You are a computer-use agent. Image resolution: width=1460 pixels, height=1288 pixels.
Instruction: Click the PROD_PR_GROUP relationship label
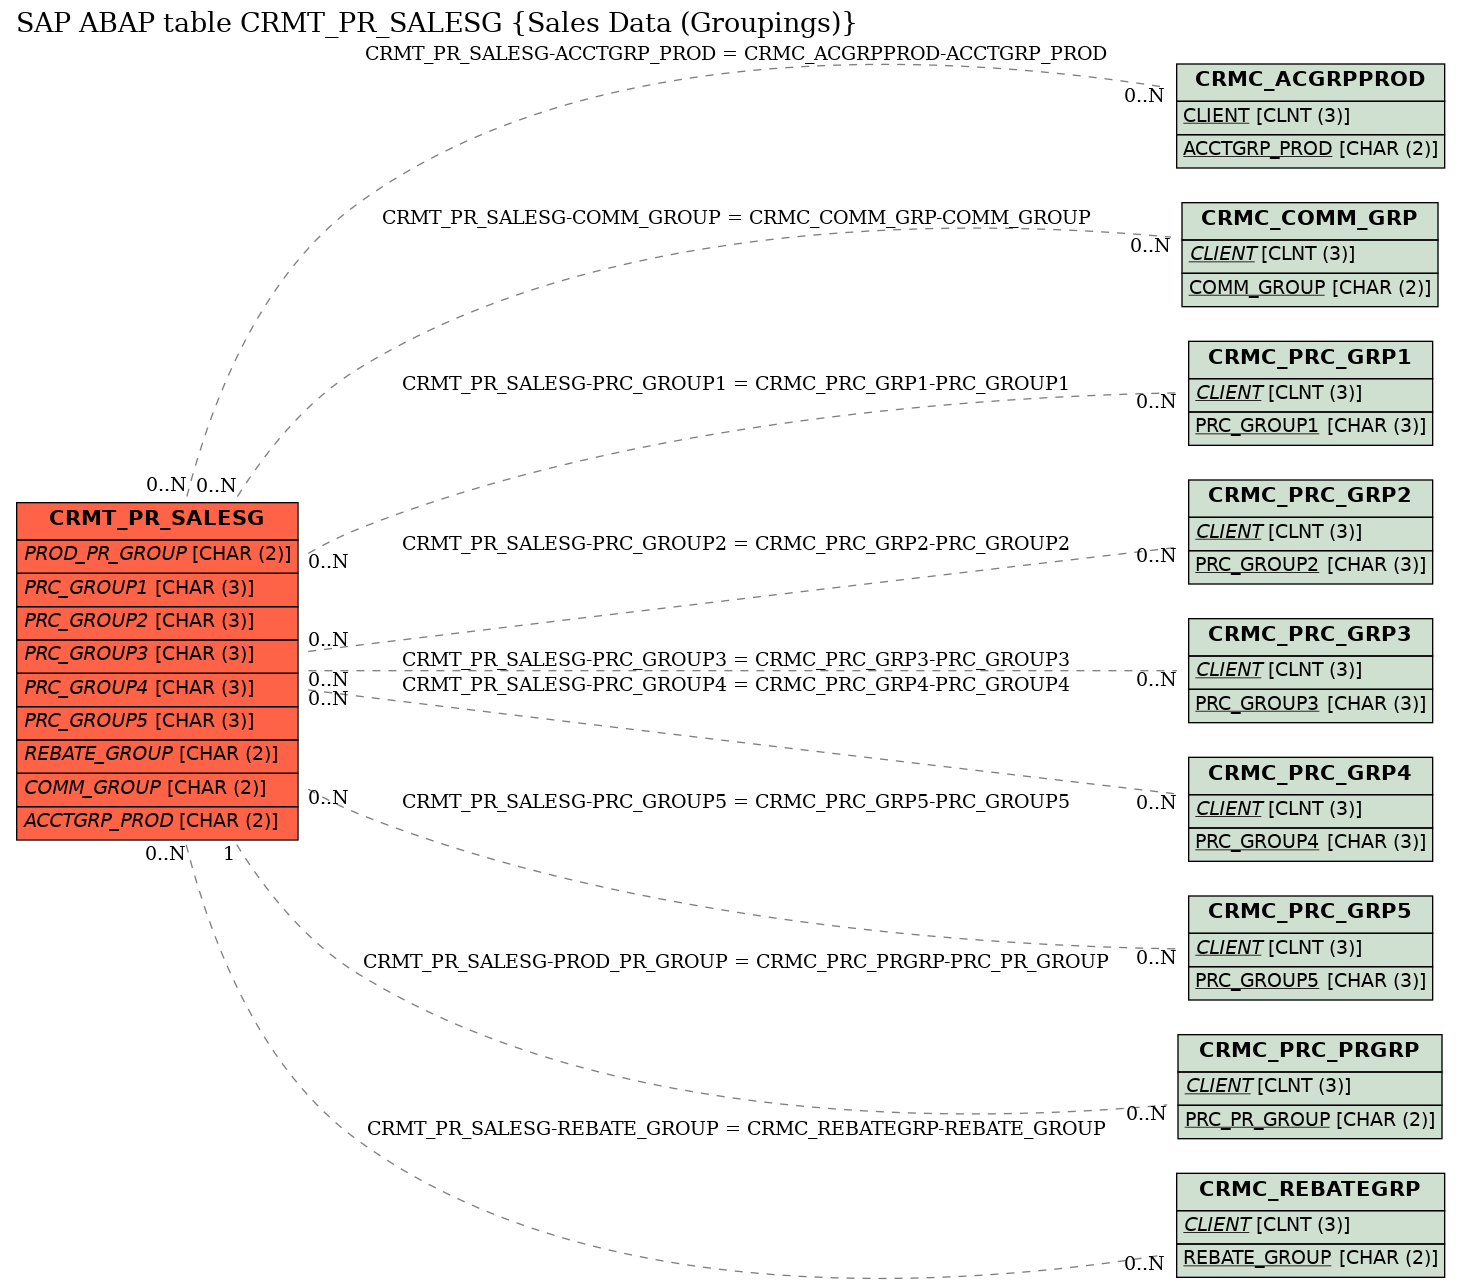736,962
